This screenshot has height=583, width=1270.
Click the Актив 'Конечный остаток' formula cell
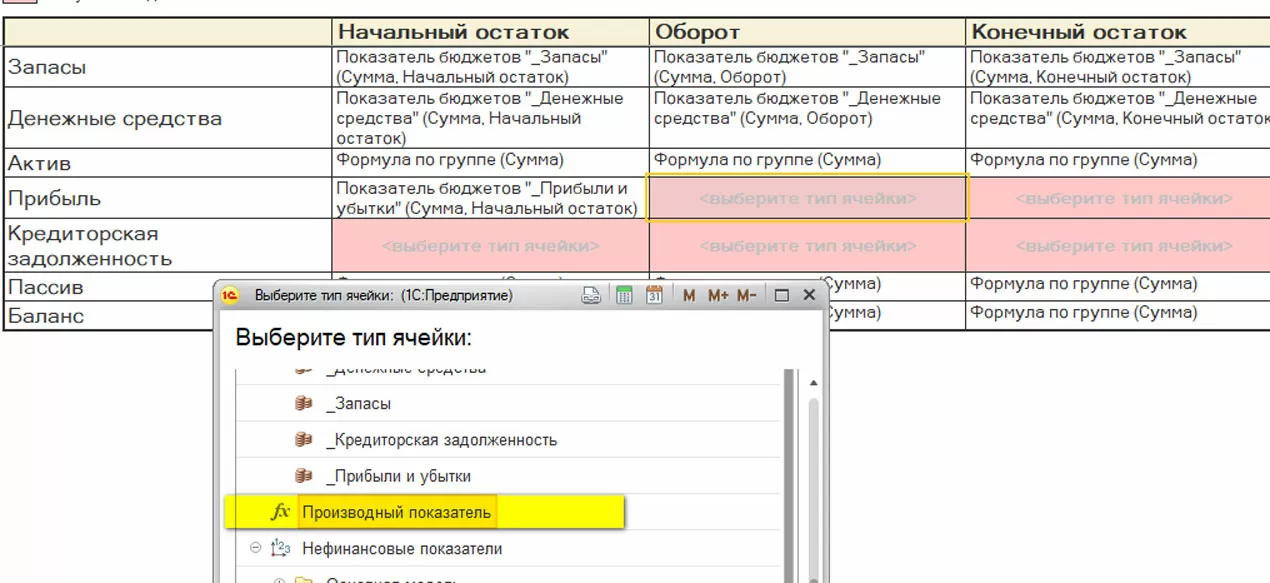click(1118, 162)
